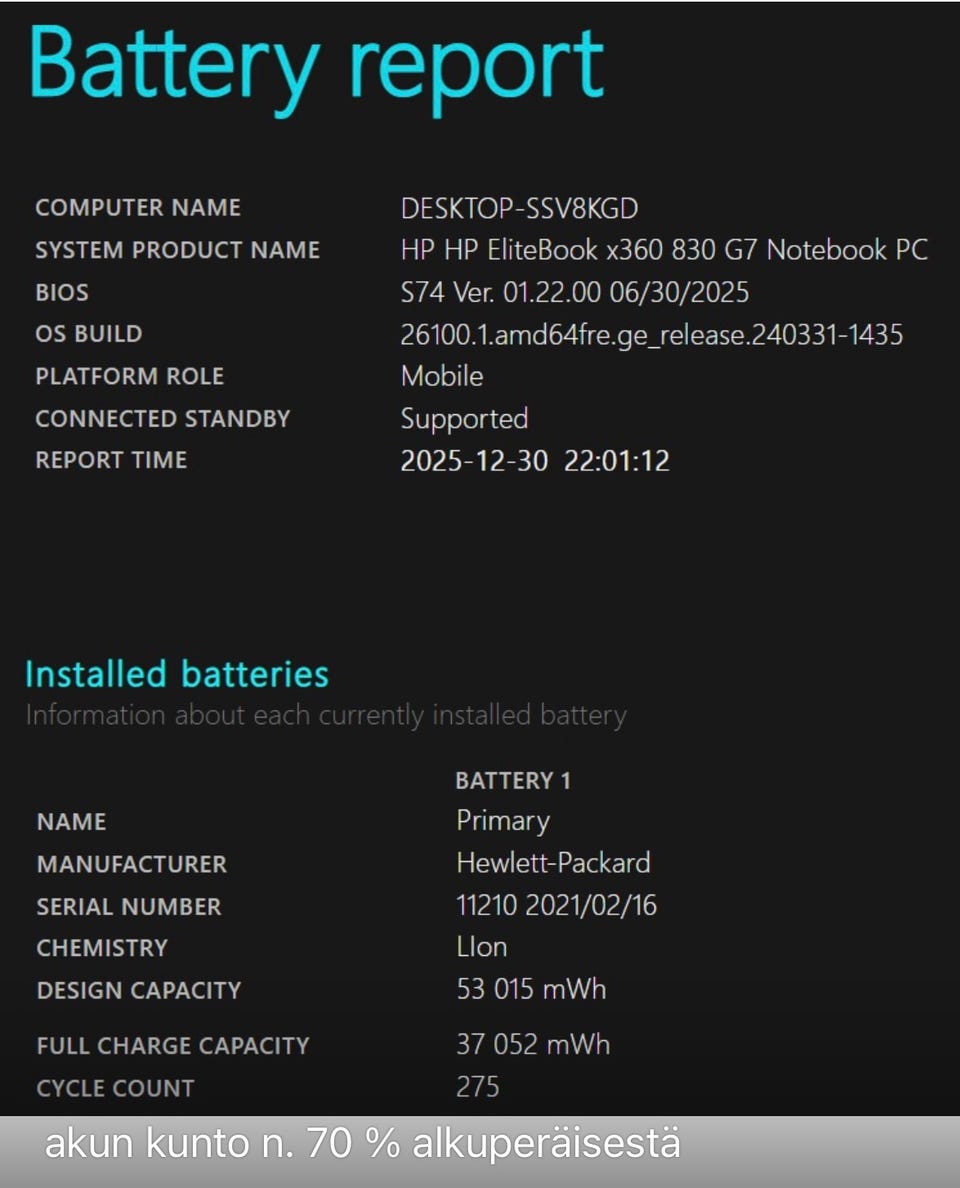Select the report time 2025-12-30 22:01:12
The image size is (960, 1188).
click(x=535, y=461)
